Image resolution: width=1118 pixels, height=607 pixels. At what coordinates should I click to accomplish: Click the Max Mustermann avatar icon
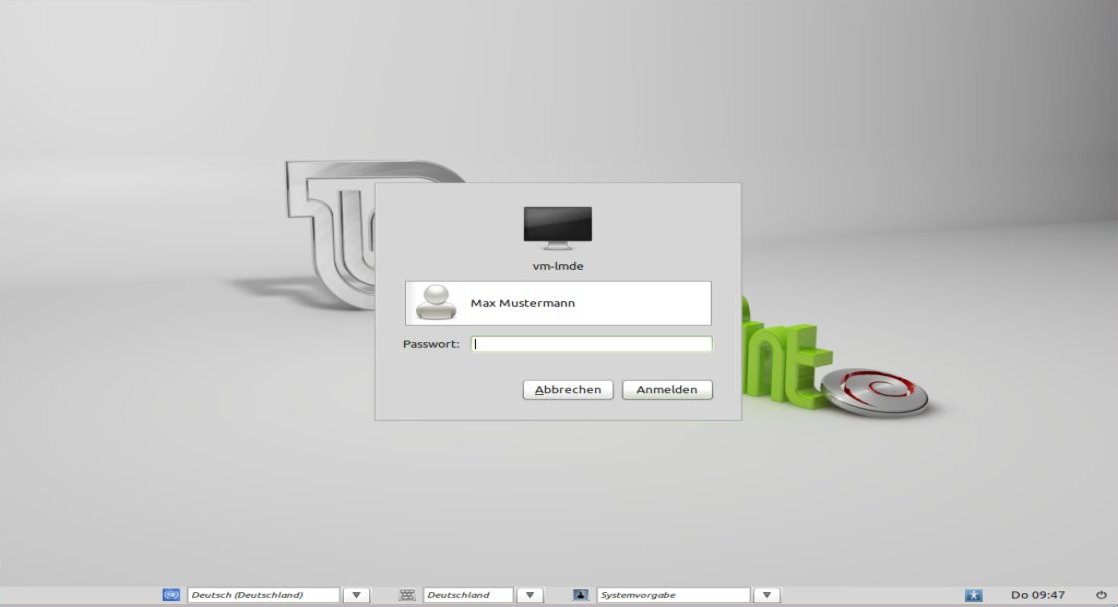pos(436,302)
